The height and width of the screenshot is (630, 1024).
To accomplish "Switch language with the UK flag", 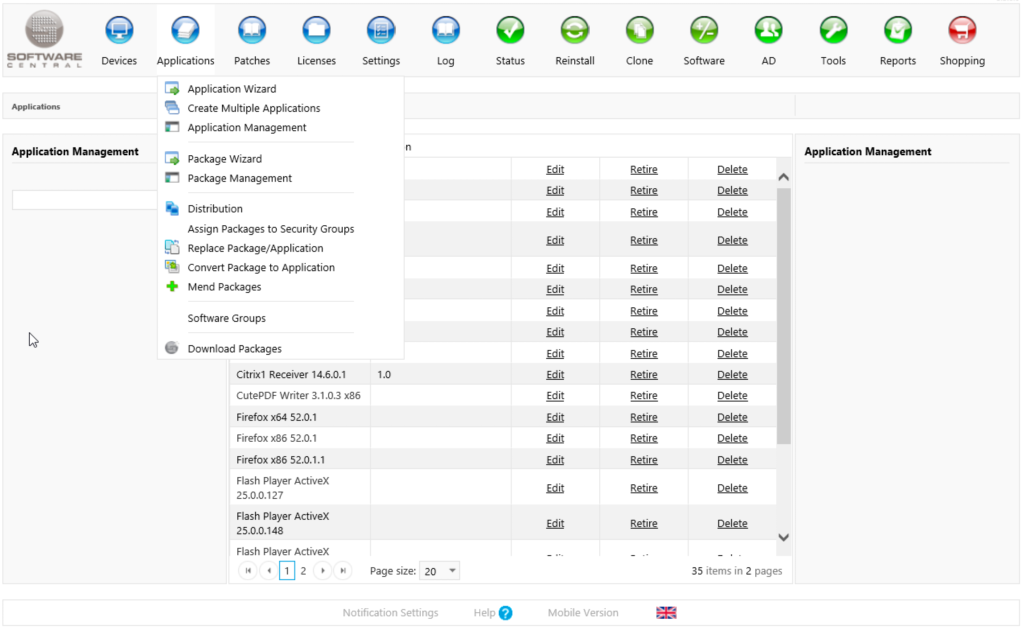I will click(x=666, y=612).
